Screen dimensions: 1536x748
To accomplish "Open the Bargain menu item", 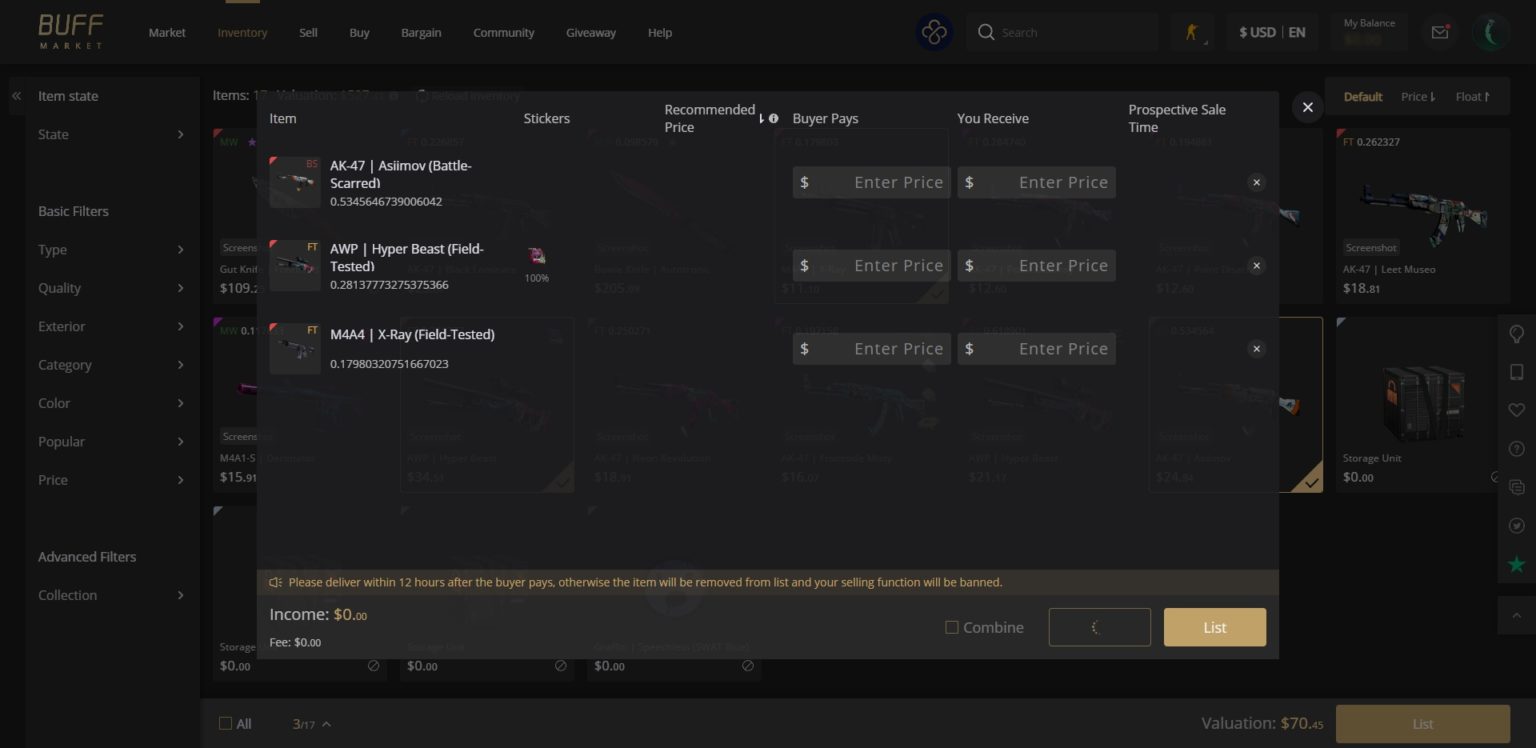I will coord(421,33).
